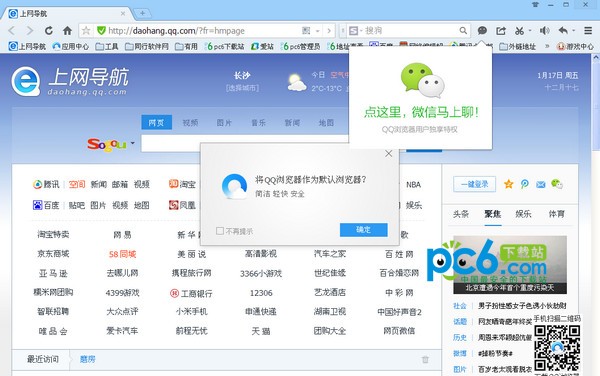
Task: Click the orange star favorites icon beside 一键登录
Action: [x=509, y=184]
